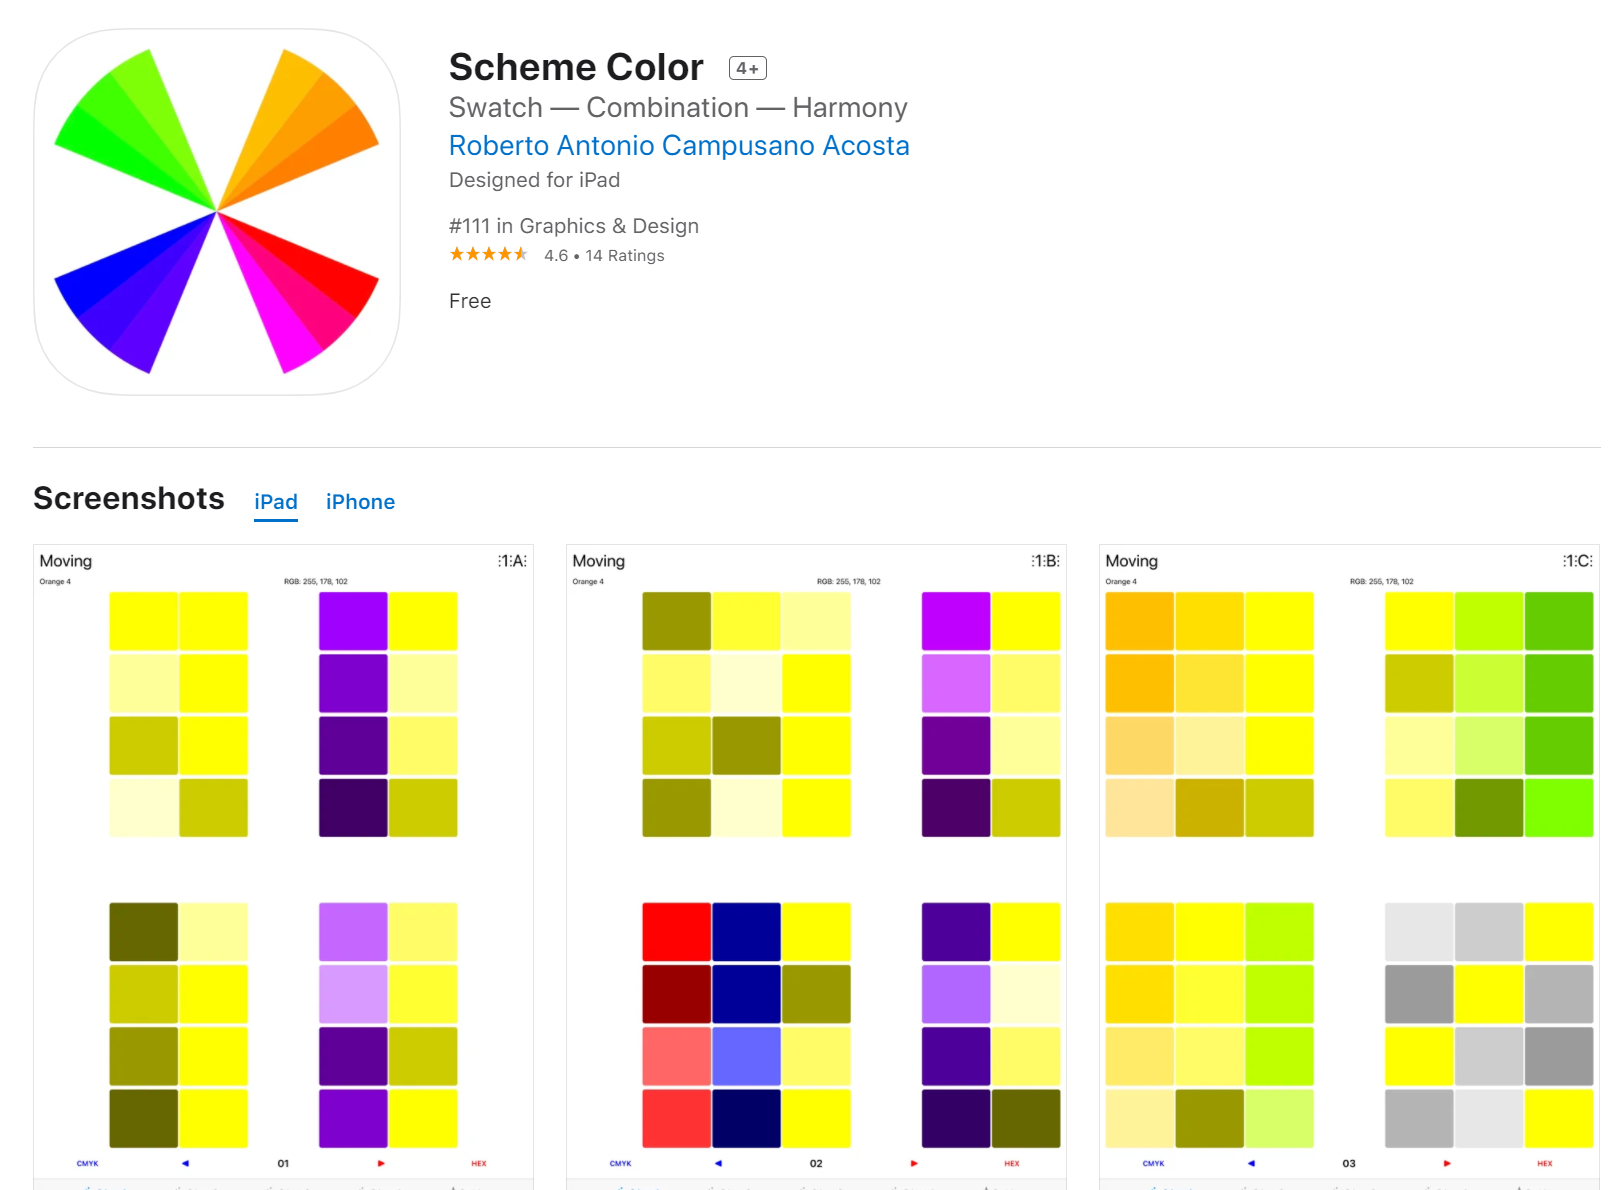
Task: Open the first screenshot labeled 1:A
Action: click(x=283, y=866)
